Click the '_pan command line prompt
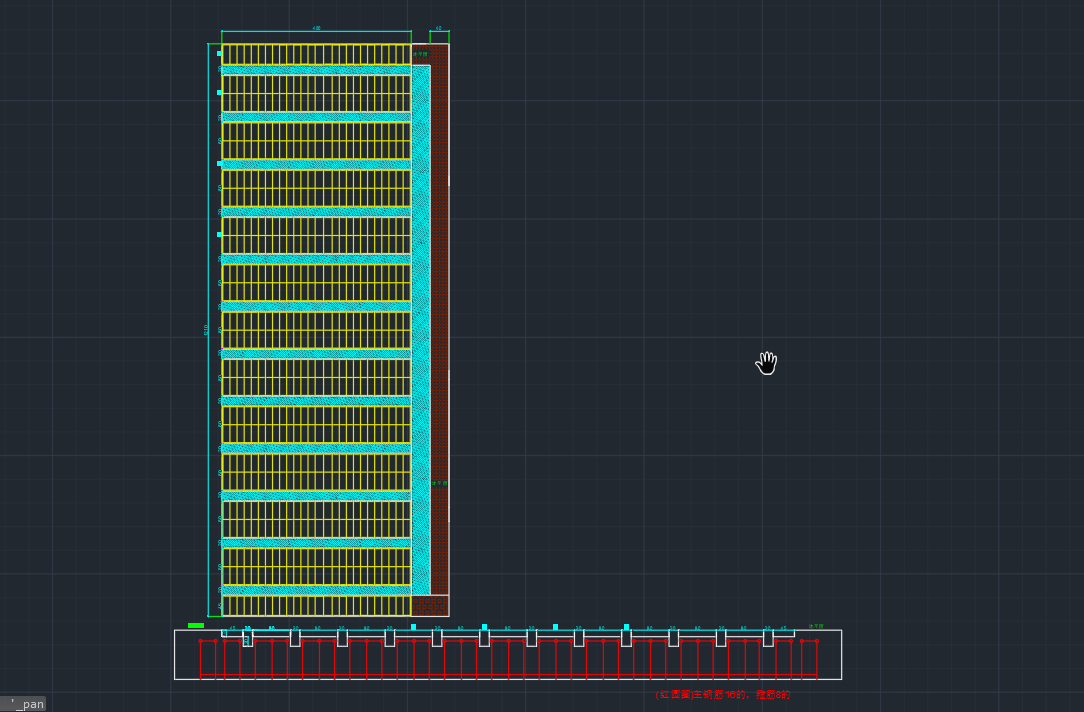Viewport: 1084px width, 712px height. 27,704
